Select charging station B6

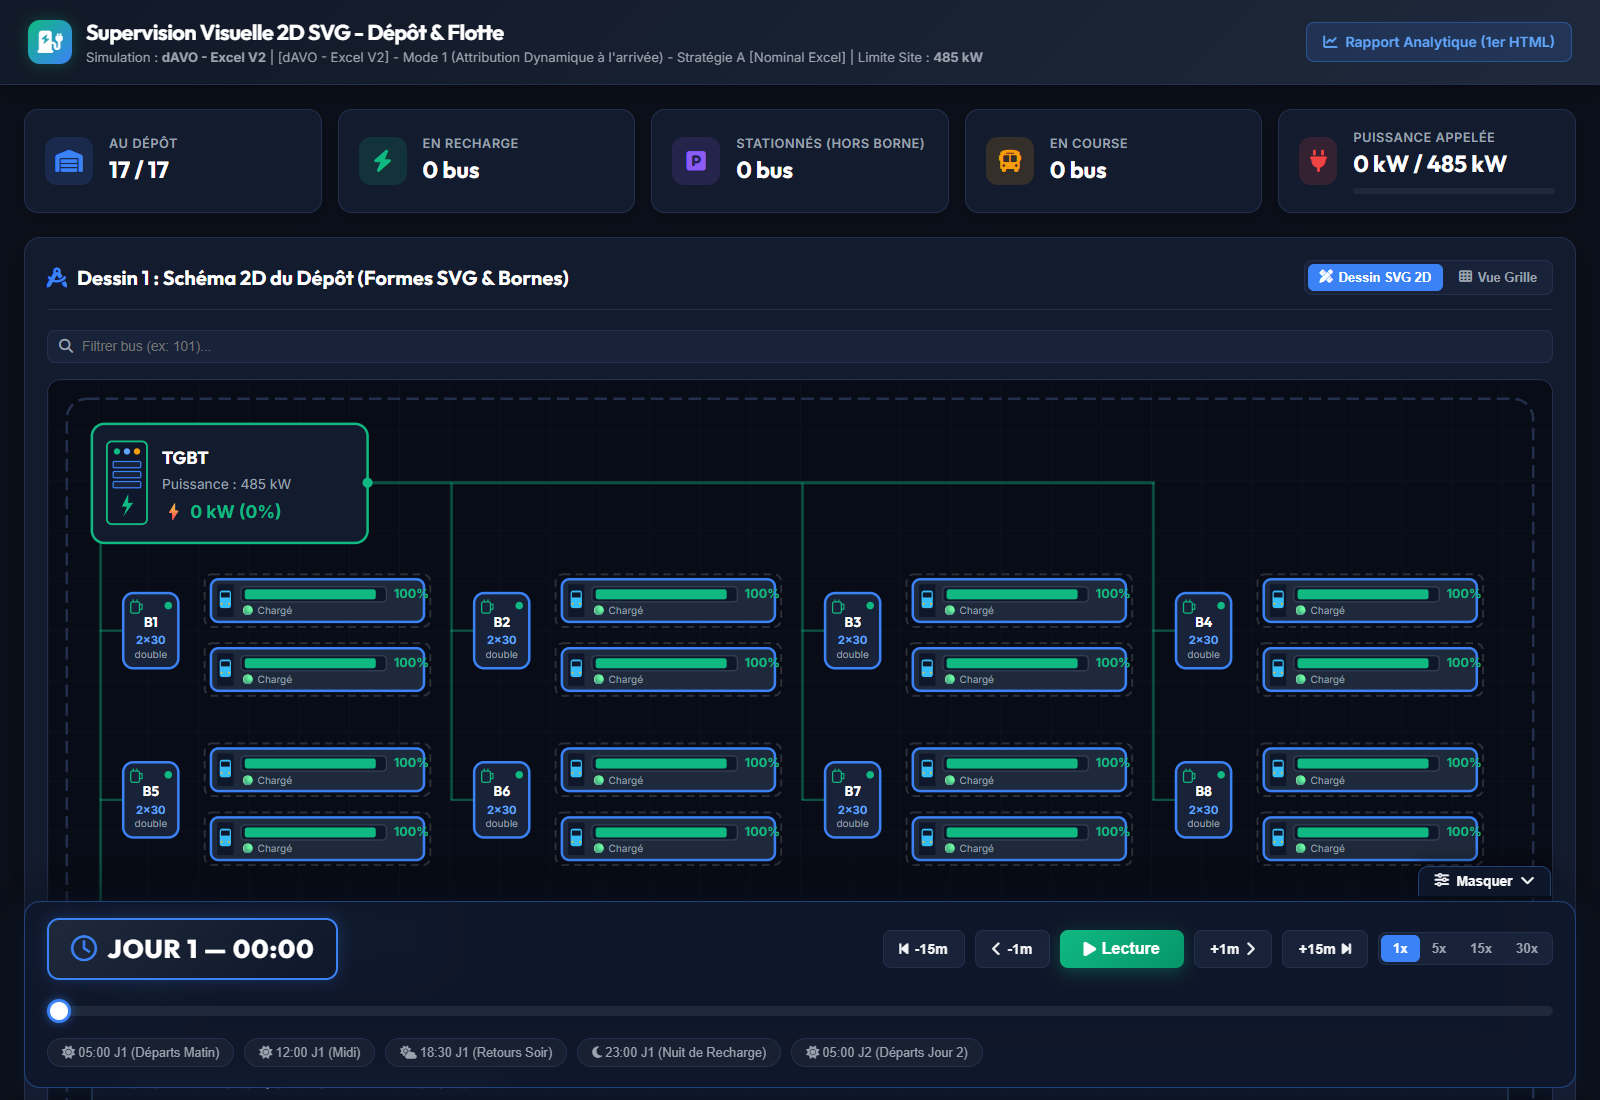pyautogui.click(x=502, y=800)
